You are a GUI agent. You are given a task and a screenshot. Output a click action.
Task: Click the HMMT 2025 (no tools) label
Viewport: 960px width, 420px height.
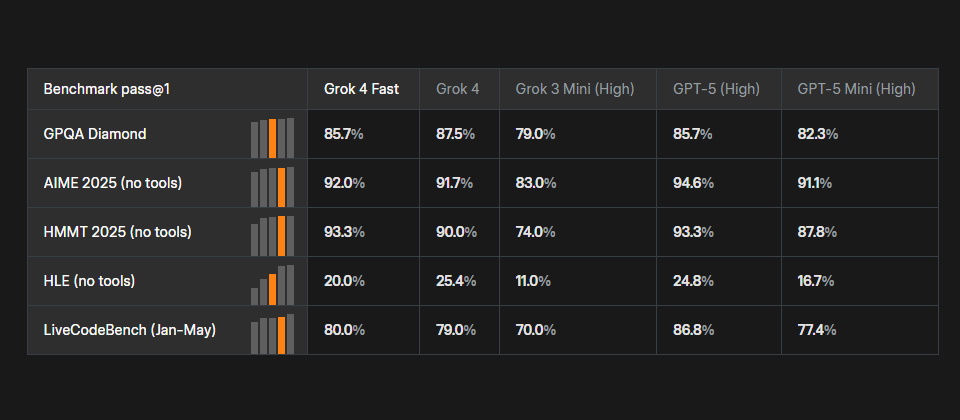117,232
